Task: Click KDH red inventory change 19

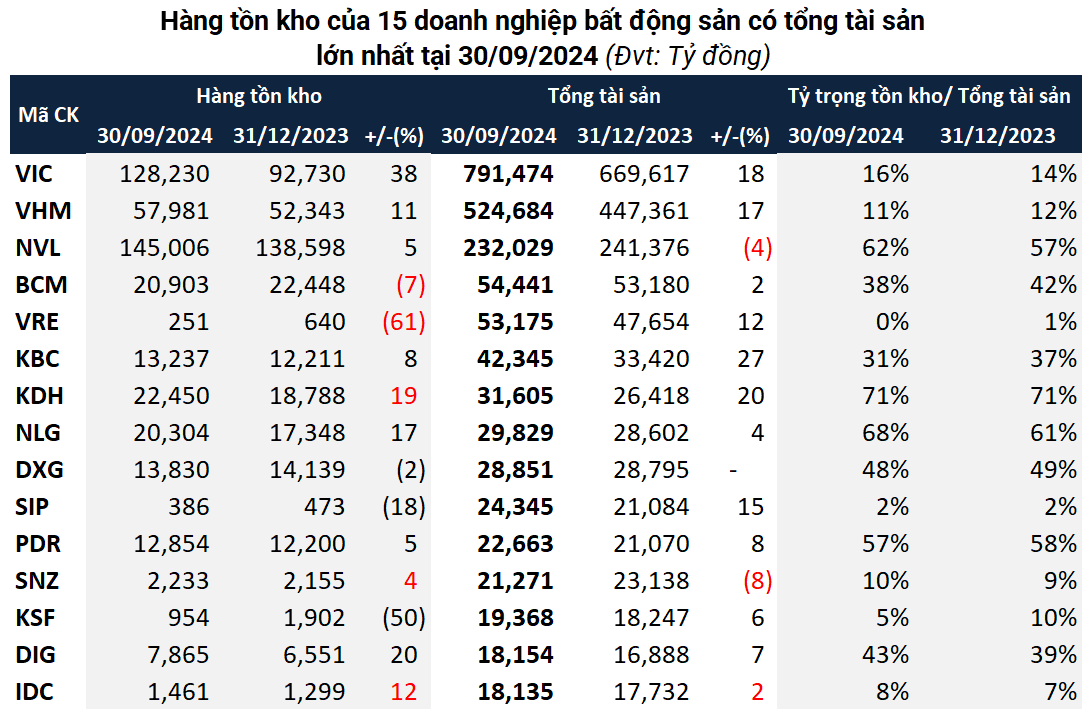Action: pos(404,396)
